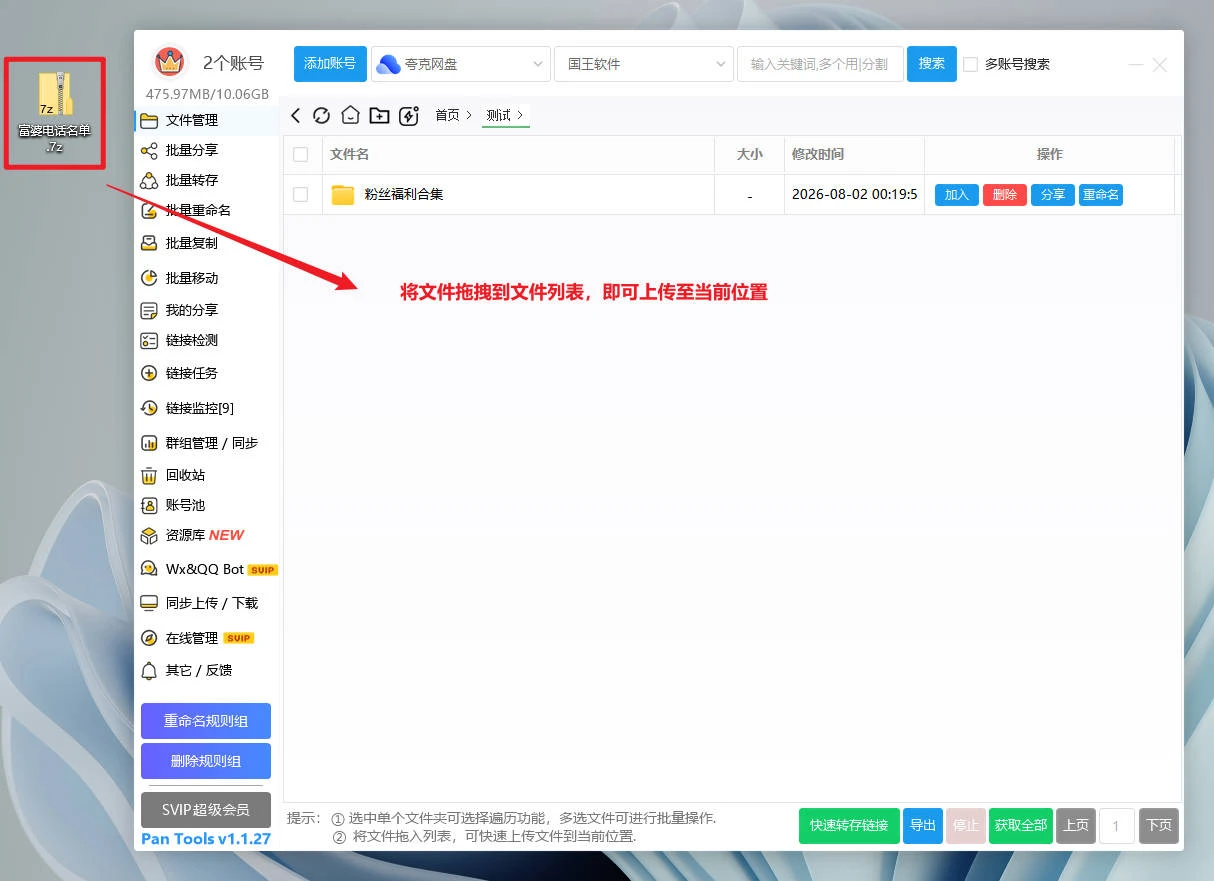1214x881 pixels.
Task: Click the yellow folder icon of 粉丝福利合集
Action: tap(343, 195)
